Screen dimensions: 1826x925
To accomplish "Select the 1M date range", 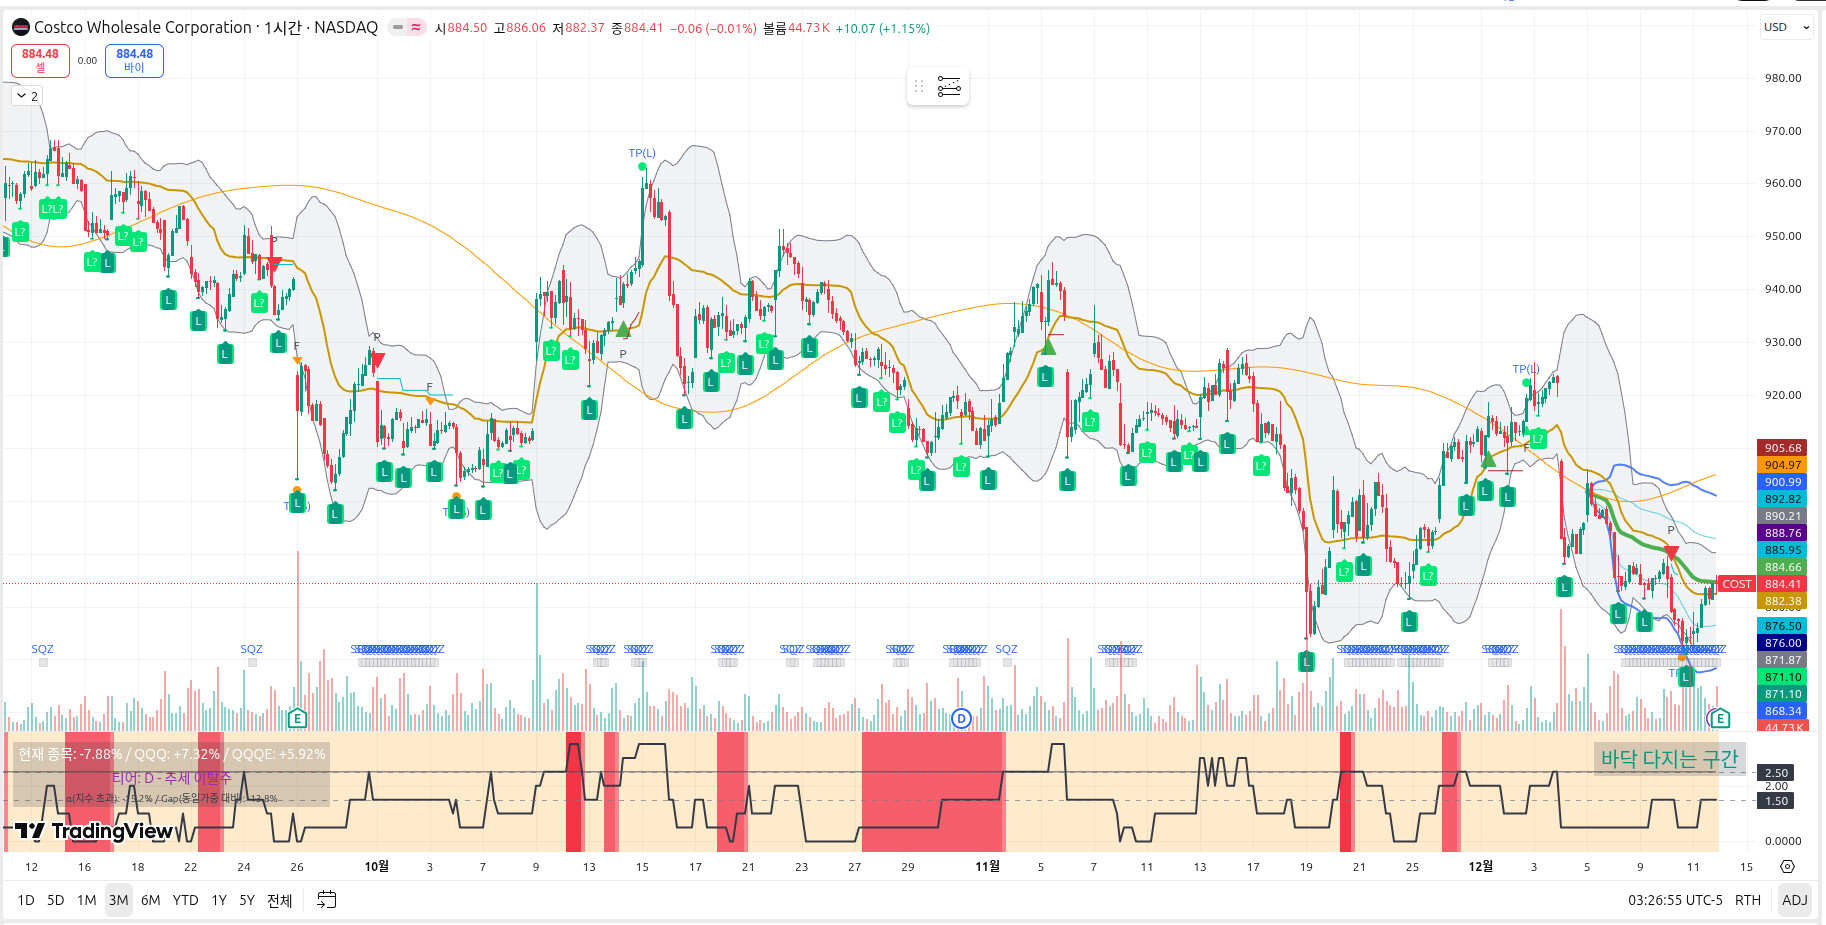I will coord(87,900).
